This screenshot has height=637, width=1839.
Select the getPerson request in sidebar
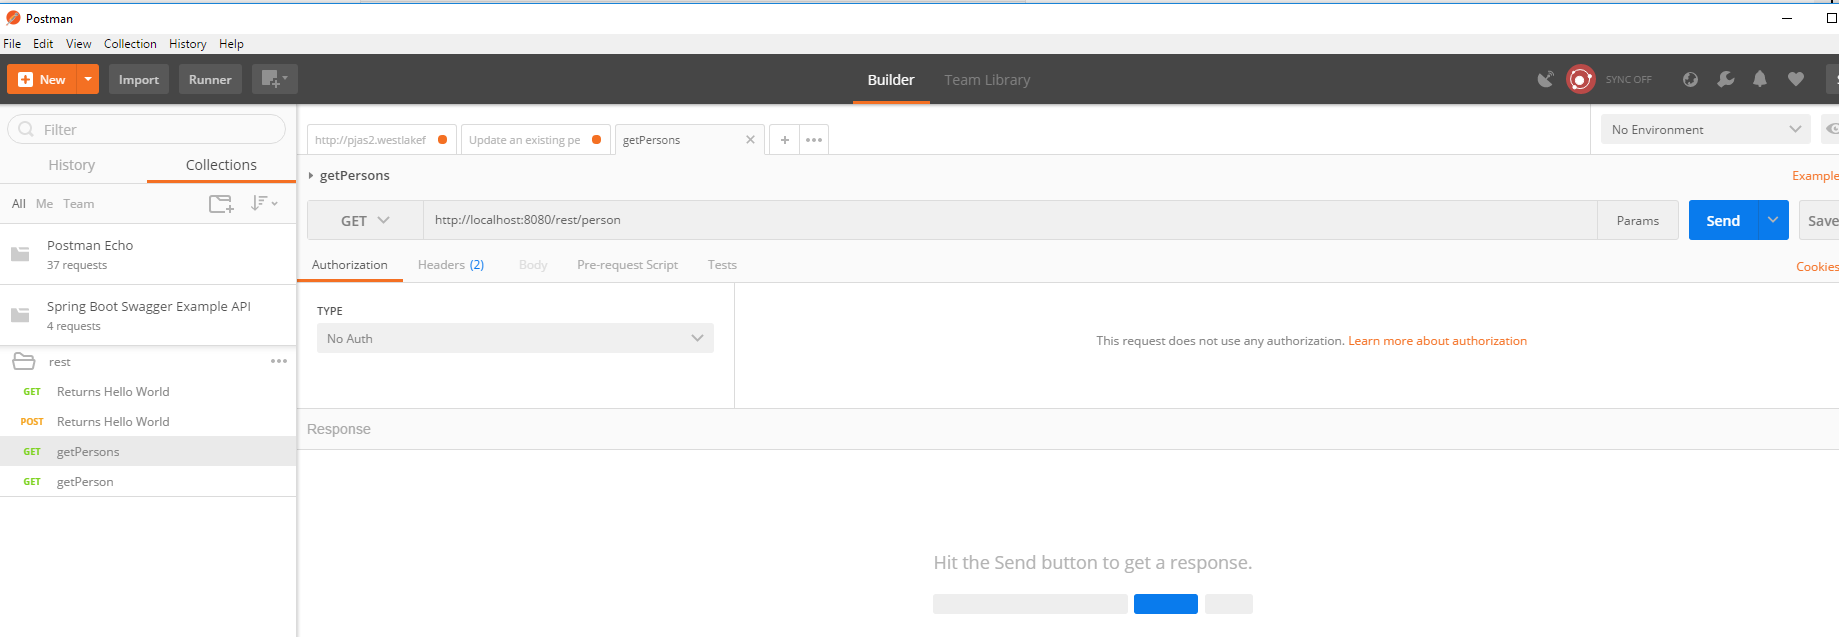tap(148, 482)
